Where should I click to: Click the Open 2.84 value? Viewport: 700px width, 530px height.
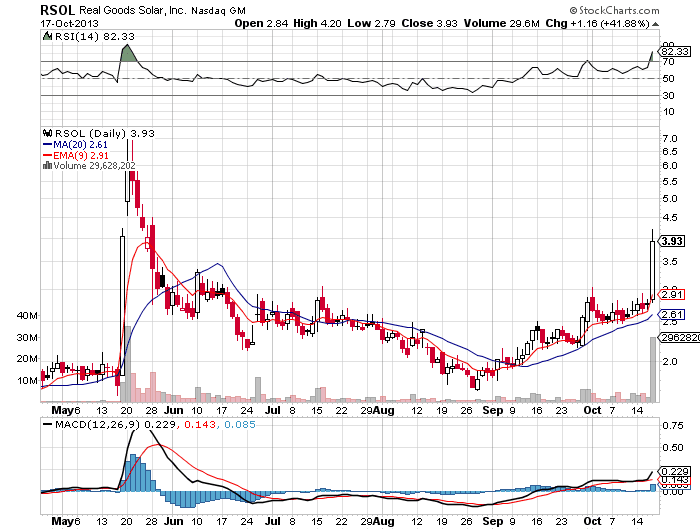pos(261,24)
